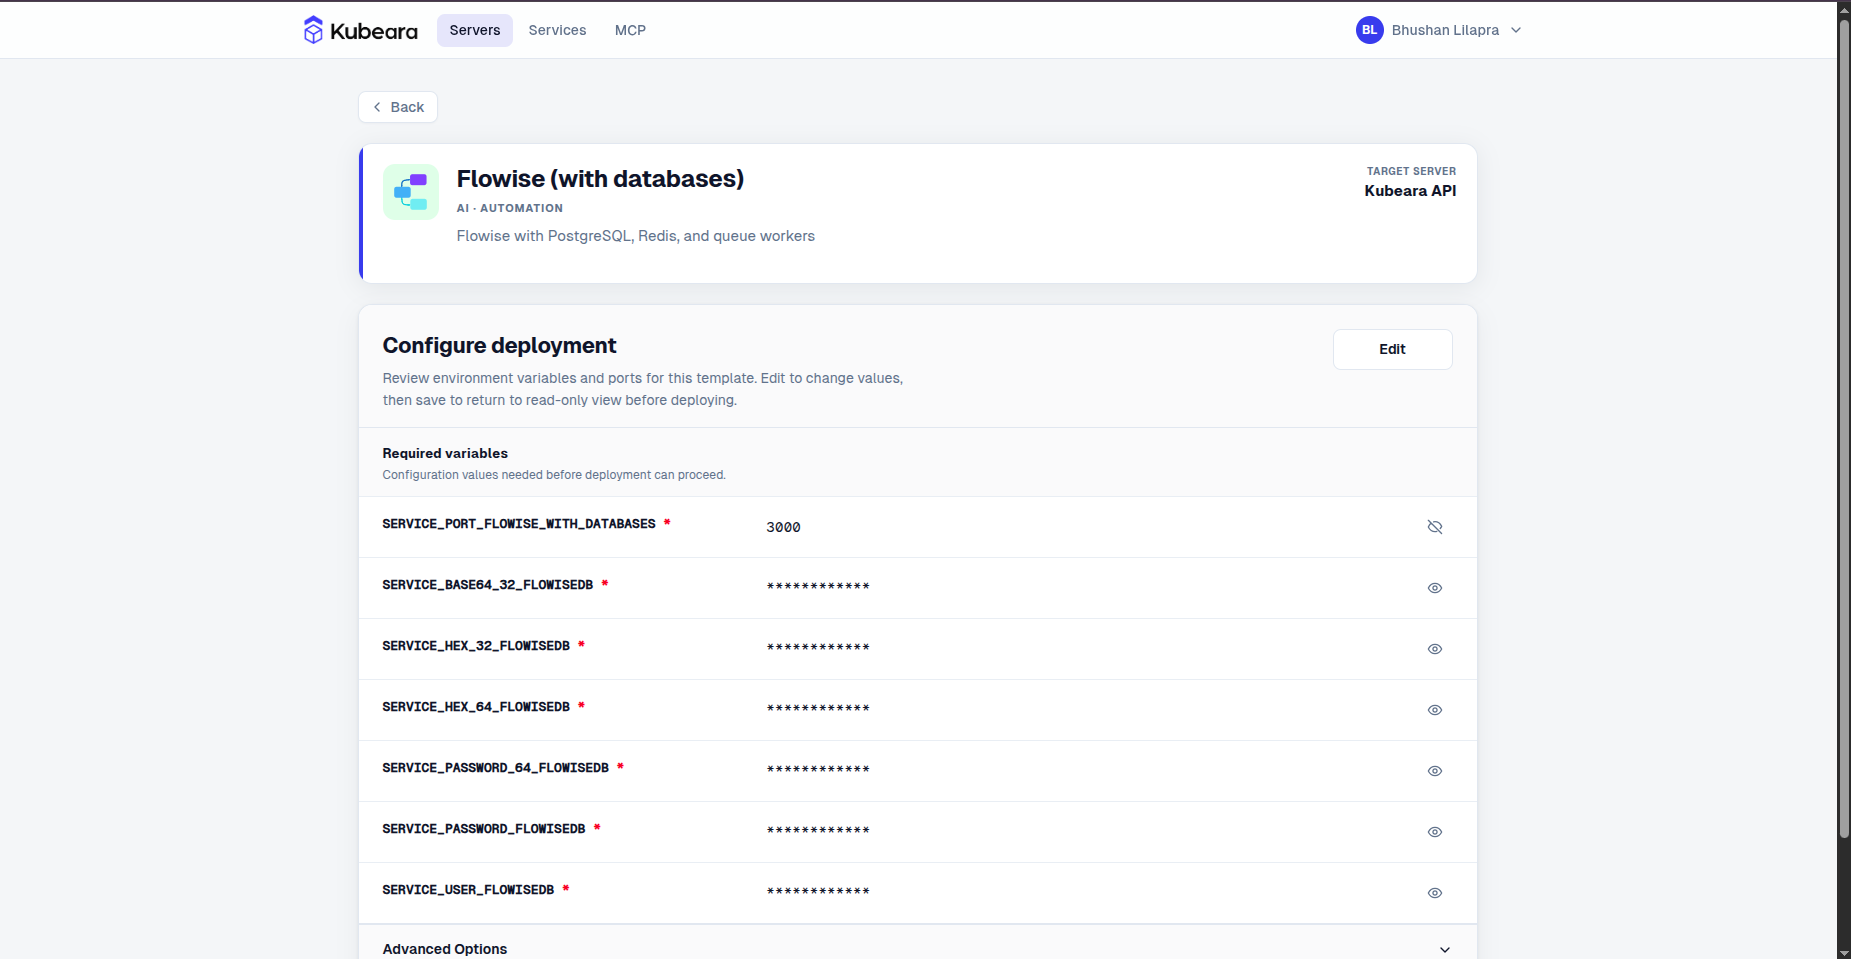This screenshot has width=1851, height=959.
Task: Reveal SERVICE_BASE64_32_FLOWISEDB value
Action: (1435, 588)
